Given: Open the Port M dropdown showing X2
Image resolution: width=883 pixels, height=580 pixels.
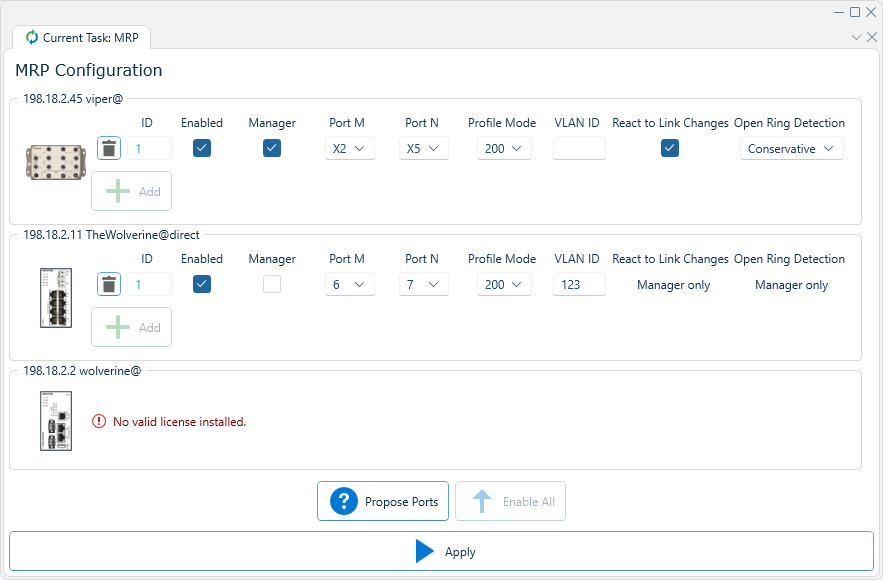Looking at the screenshot, I should (x=349, y=147).
